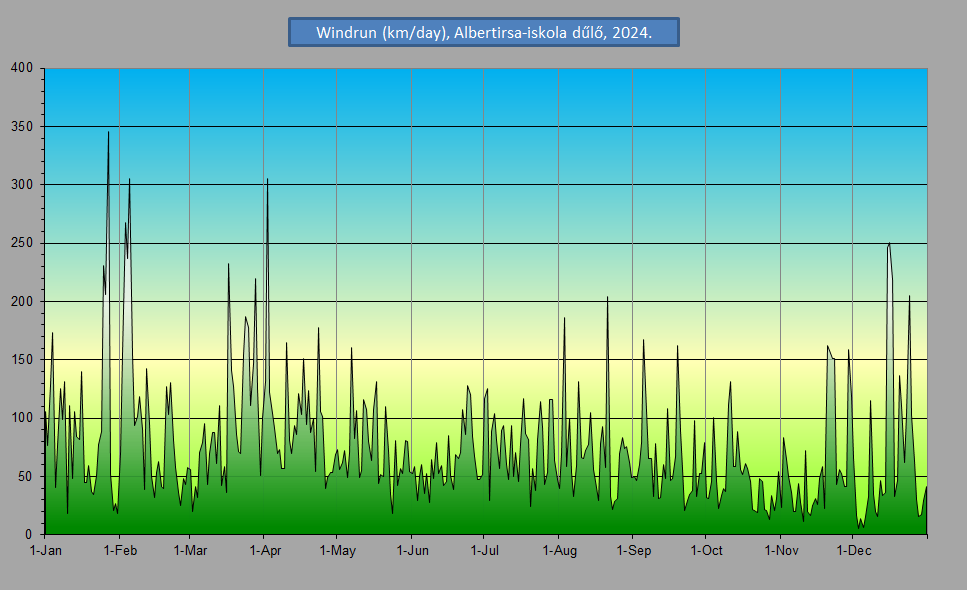This screenshot has width=967, height=590.
Task: Click the 1-Dec x-axis label
Action: 852,550
